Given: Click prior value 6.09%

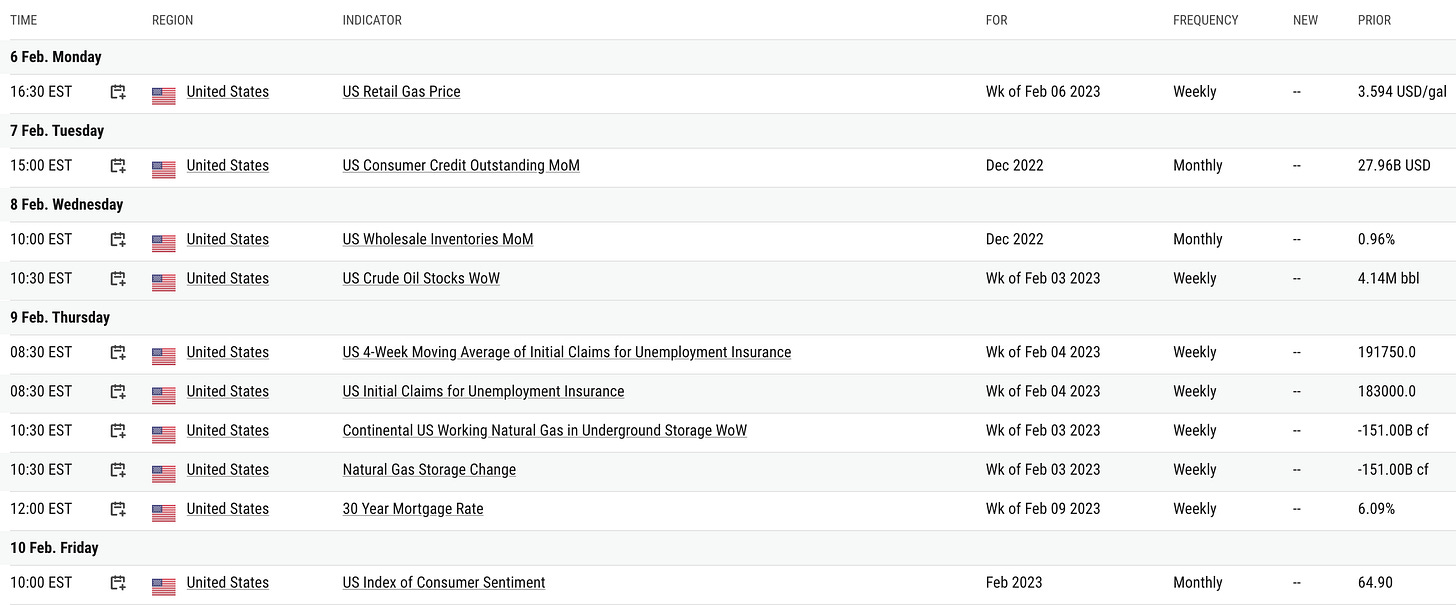Looking at the screenshot, I should click(x=1376, y=509).
